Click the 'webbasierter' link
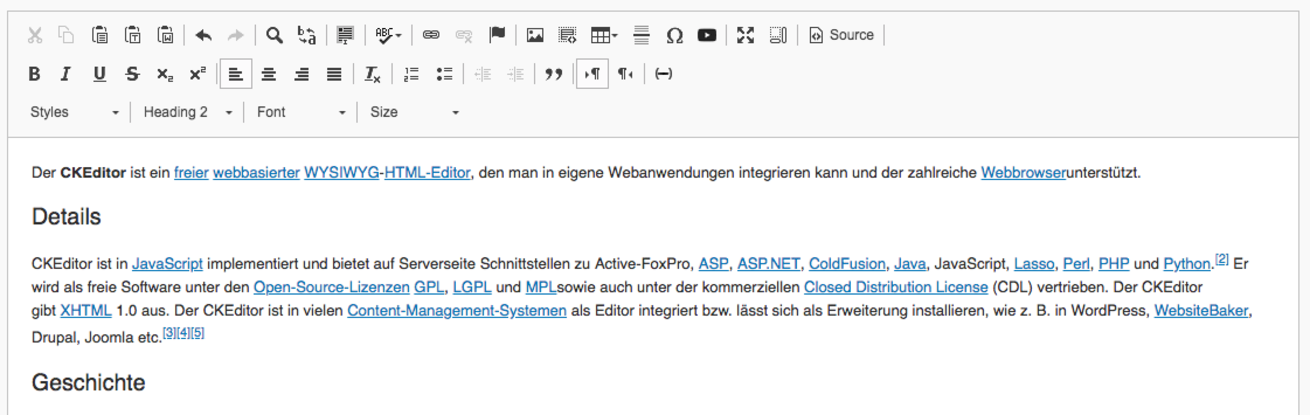The image size is (1310, 415). (256, 172)
